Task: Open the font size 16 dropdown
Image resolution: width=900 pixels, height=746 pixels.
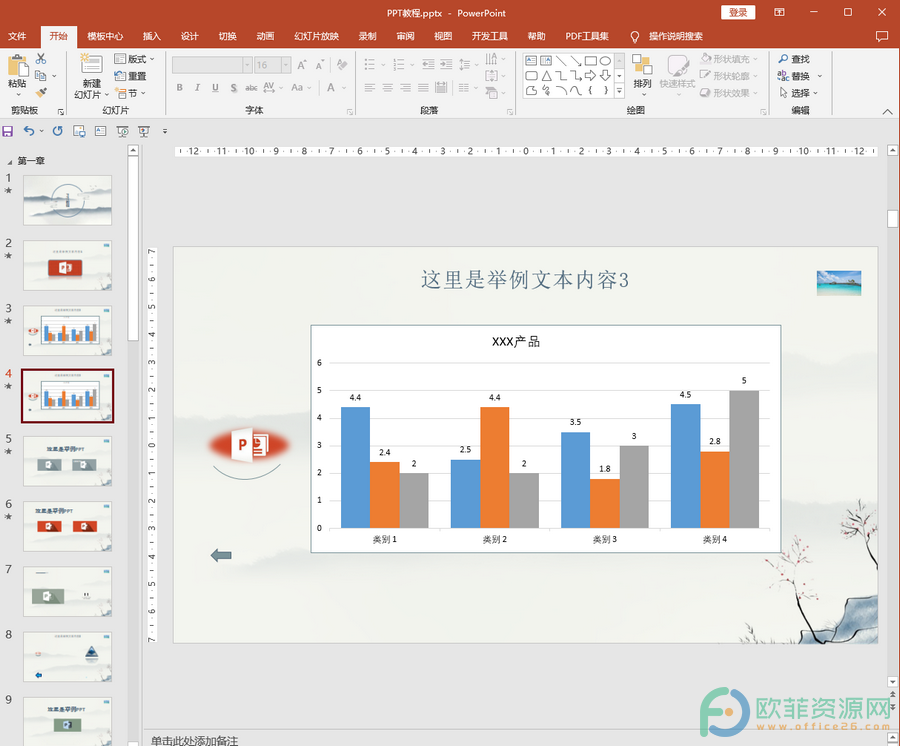Action: coord(285,65)
